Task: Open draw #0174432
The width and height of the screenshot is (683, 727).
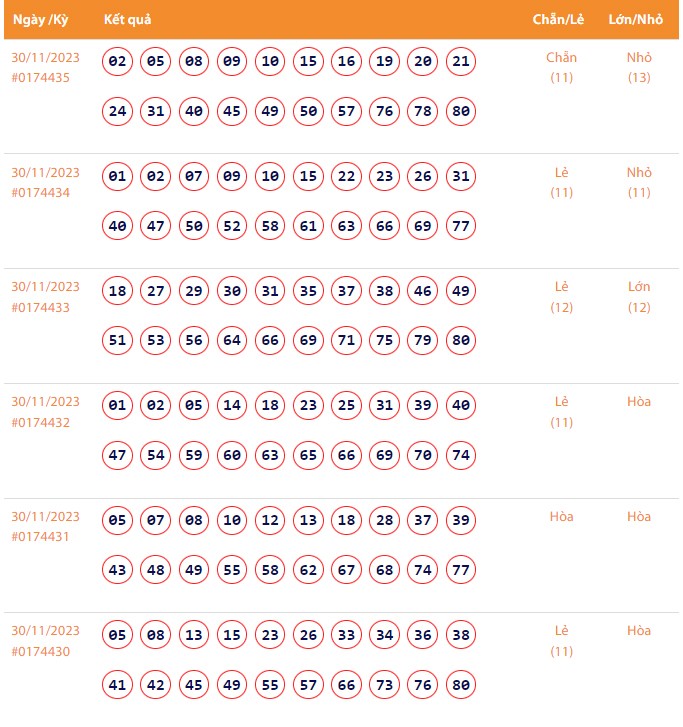Action: point(41,423)
